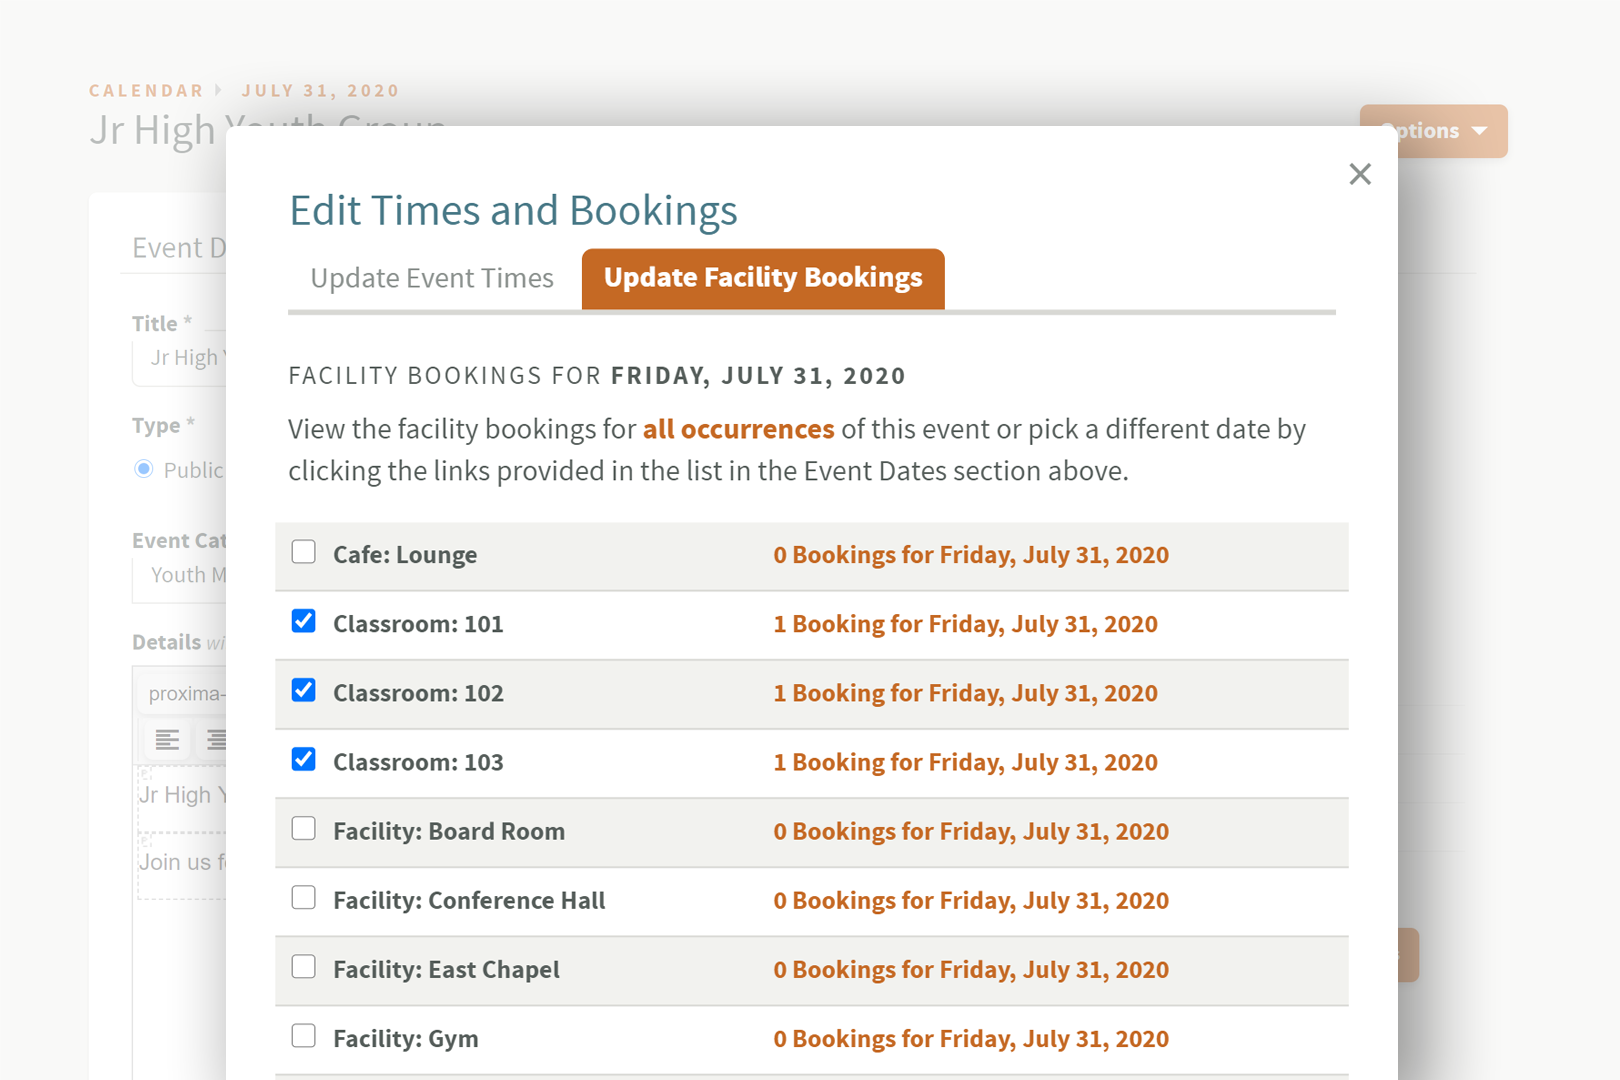Screen dimensions: 1620x1080
Task: Switch to the Update Event Times tab
Action: coord(430,278)
